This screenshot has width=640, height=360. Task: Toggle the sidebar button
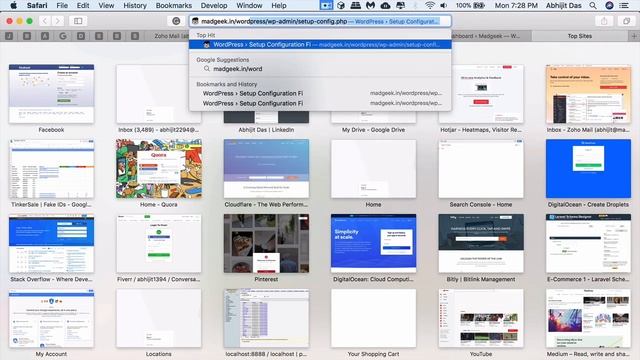[78, 21]
